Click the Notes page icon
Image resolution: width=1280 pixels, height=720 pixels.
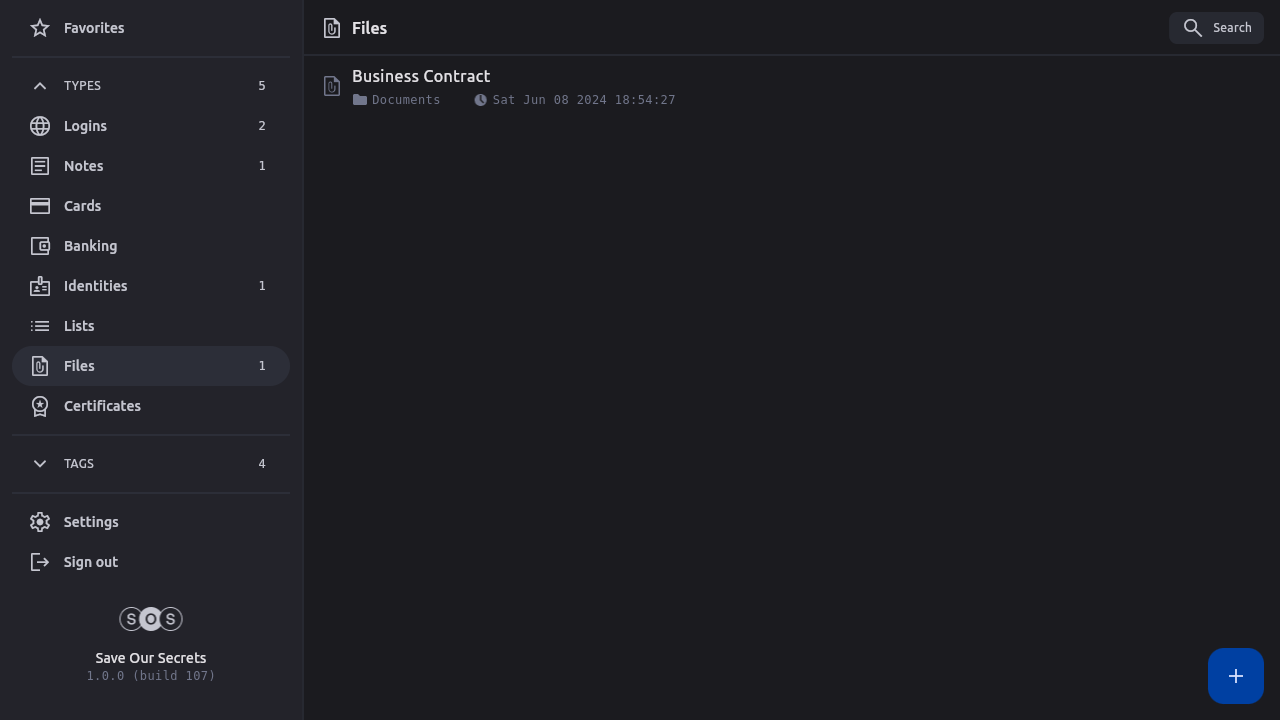click(x=40, y=166)
